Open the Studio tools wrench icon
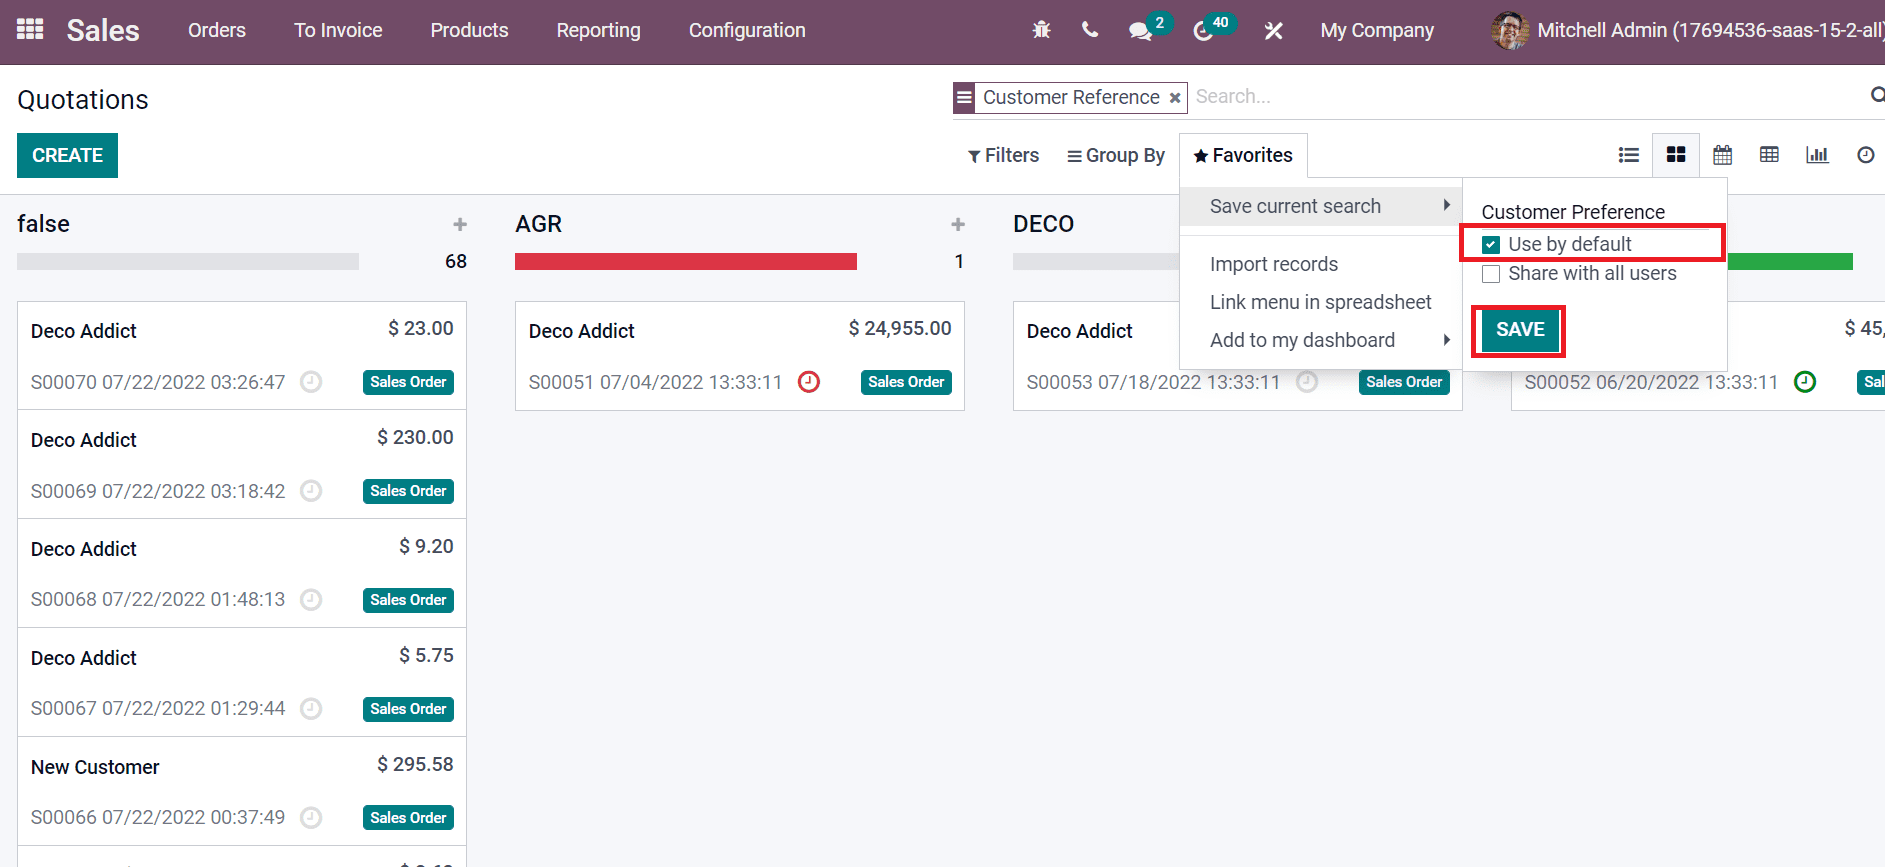The width and height of the screenshot is (1885, 867). click(1273, 31)
